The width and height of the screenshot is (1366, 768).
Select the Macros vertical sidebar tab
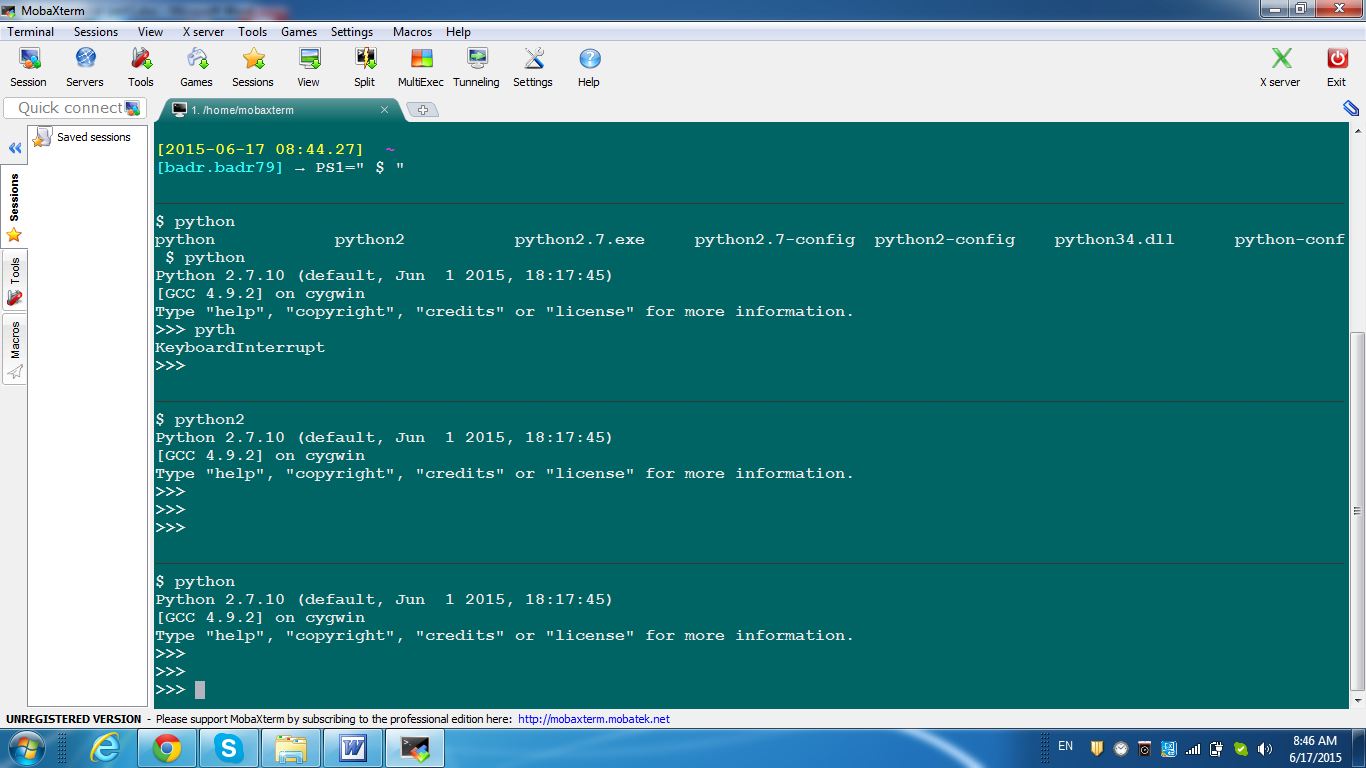[14, 350]
